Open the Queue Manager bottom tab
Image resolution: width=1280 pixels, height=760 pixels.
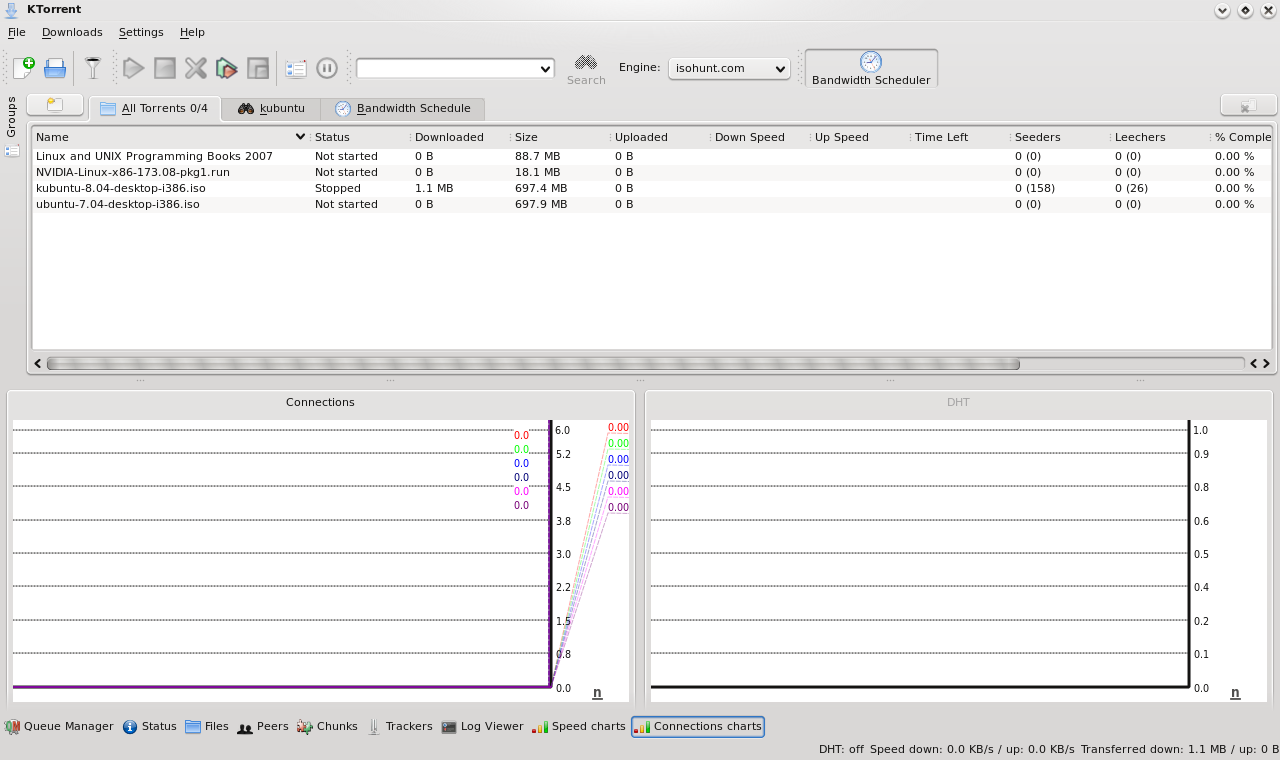(59, 727)
